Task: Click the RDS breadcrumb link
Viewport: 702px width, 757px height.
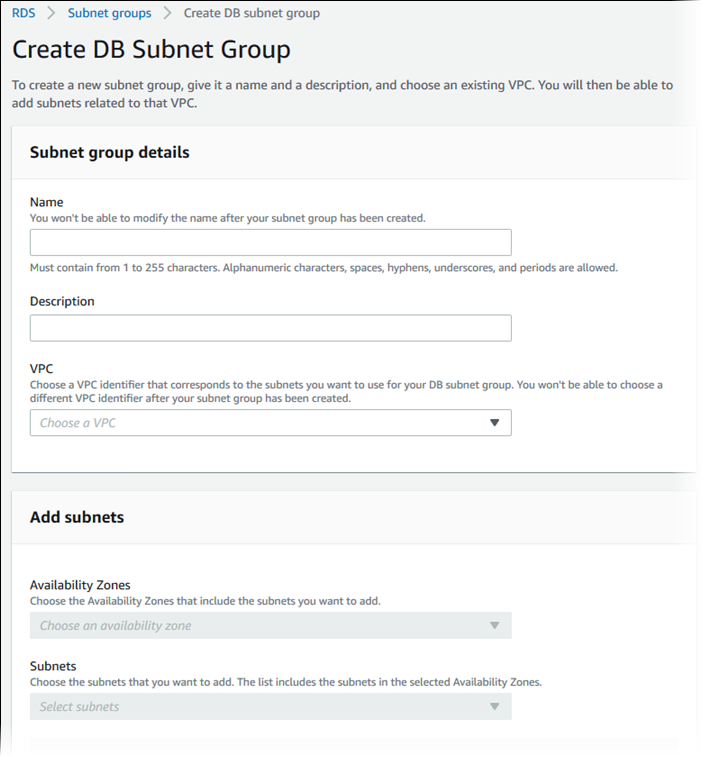Action: tap(24, 13)
